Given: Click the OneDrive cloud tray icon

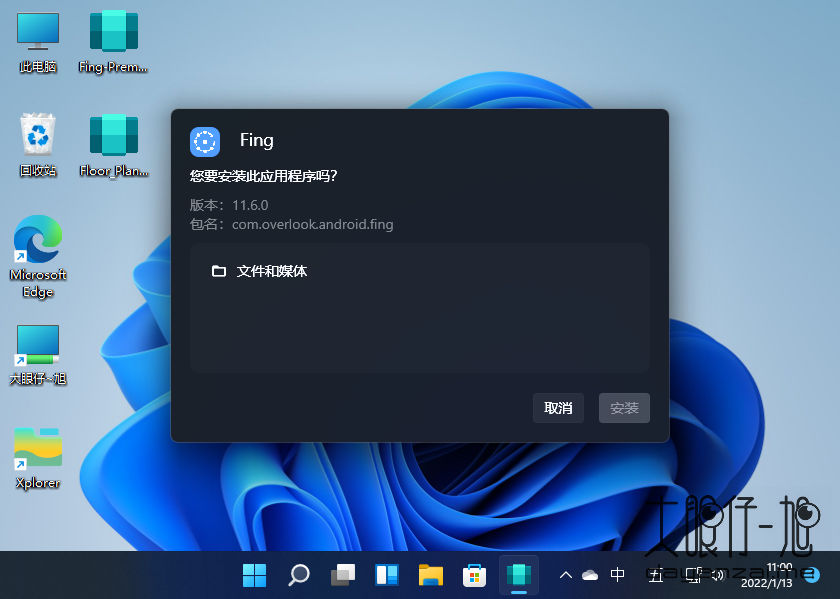Looking at the screenshot, I should [590, 575].
